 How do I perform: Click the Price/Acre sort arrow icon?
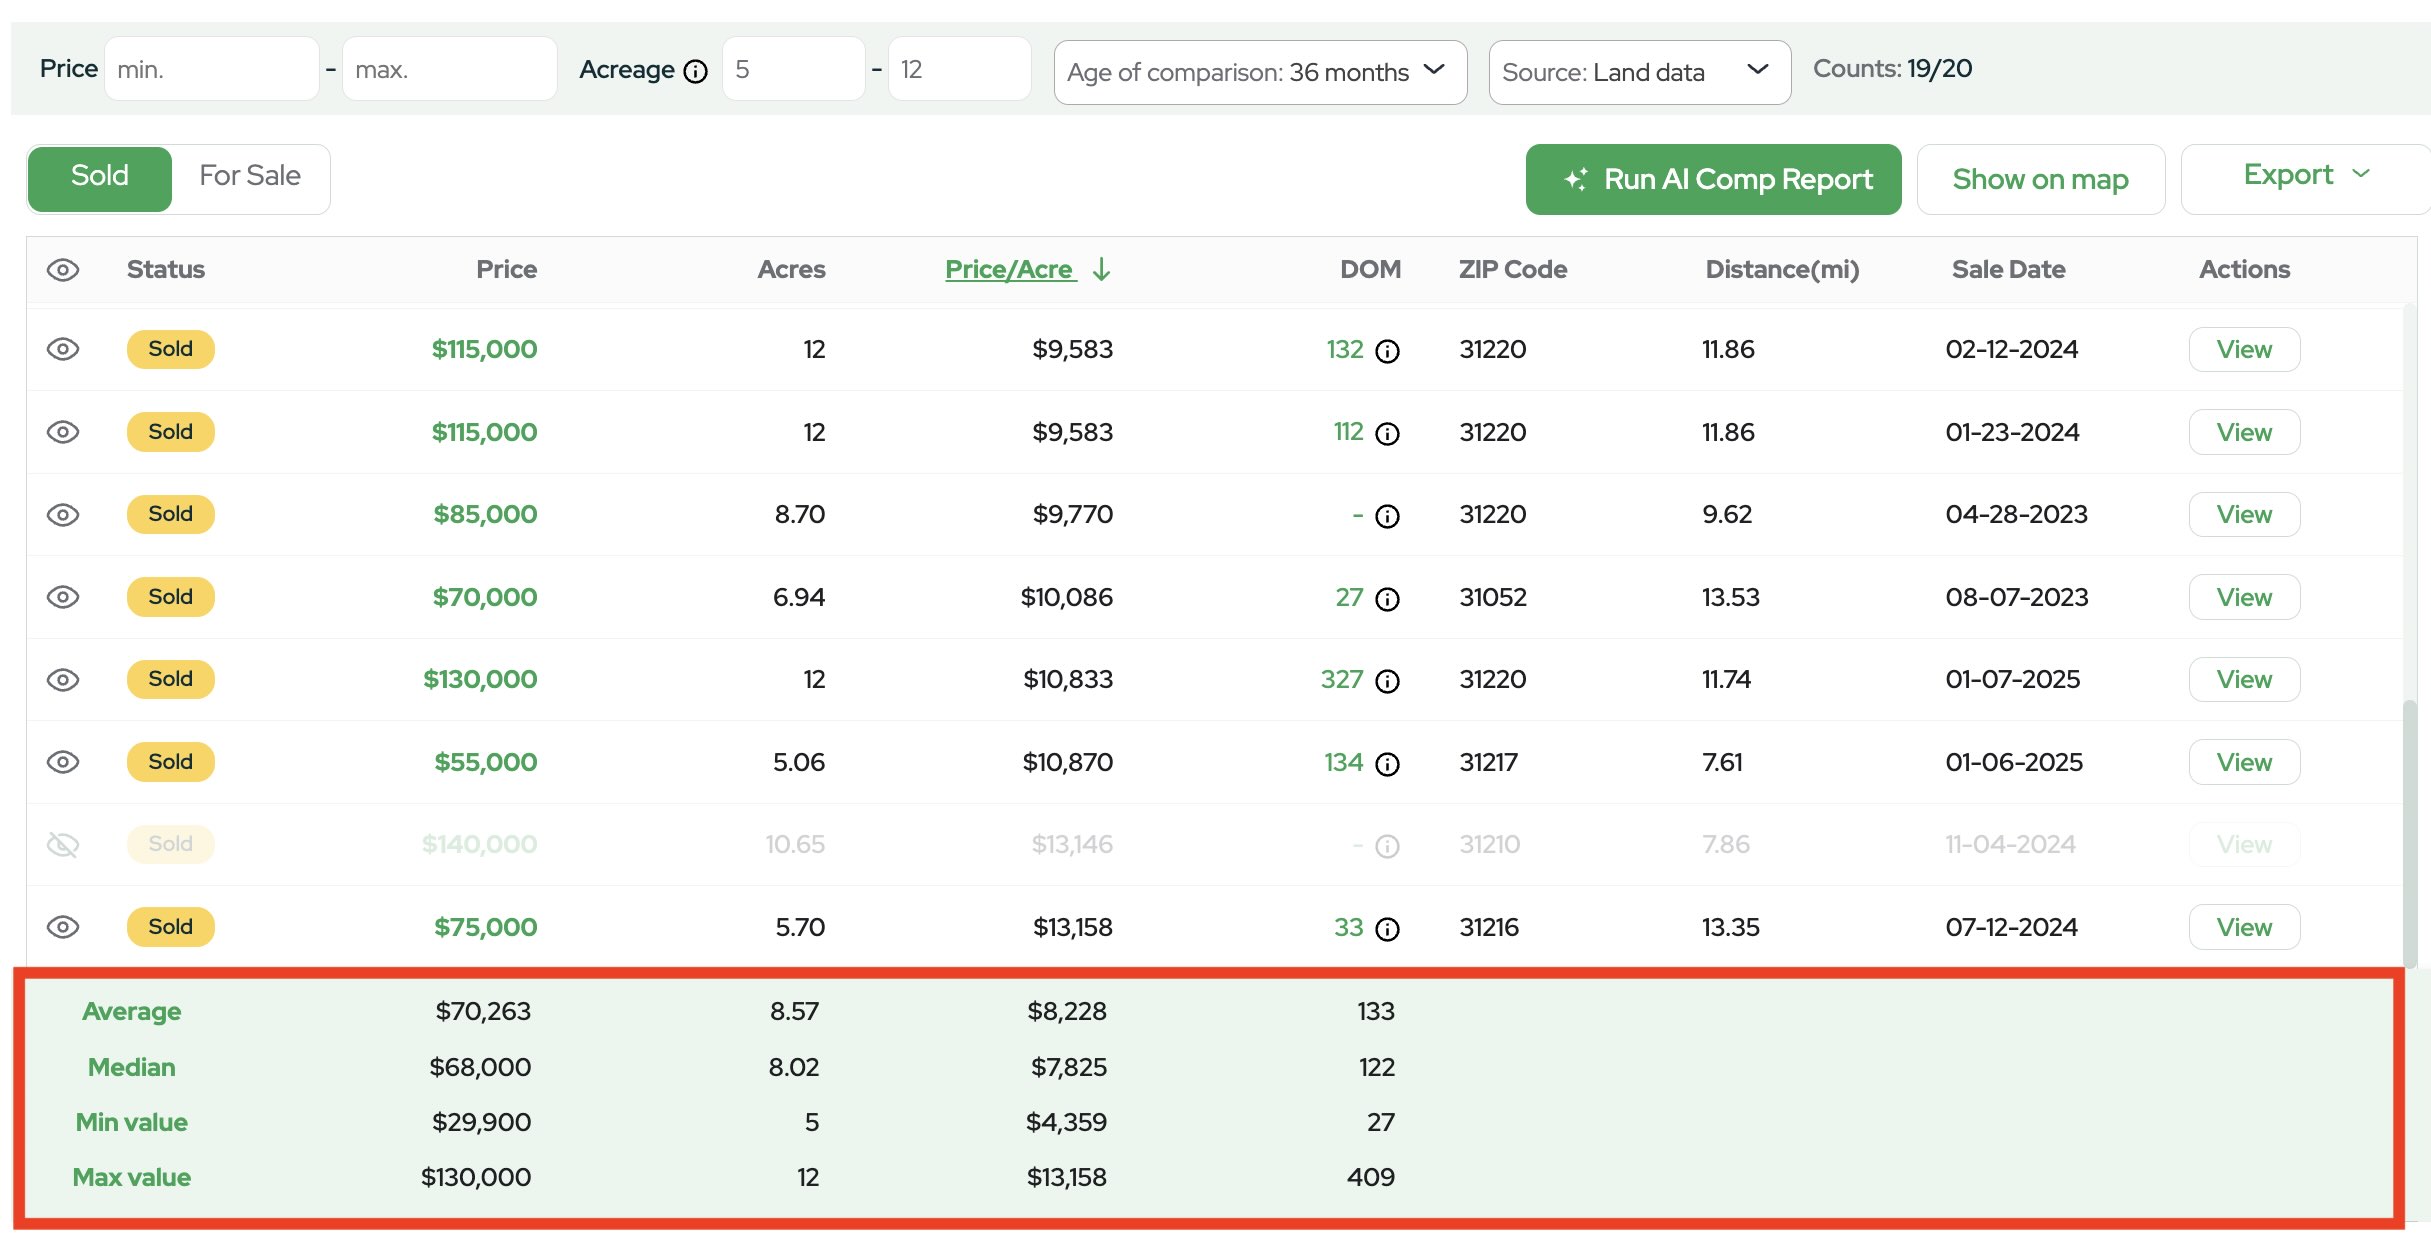pos(1101,269)
